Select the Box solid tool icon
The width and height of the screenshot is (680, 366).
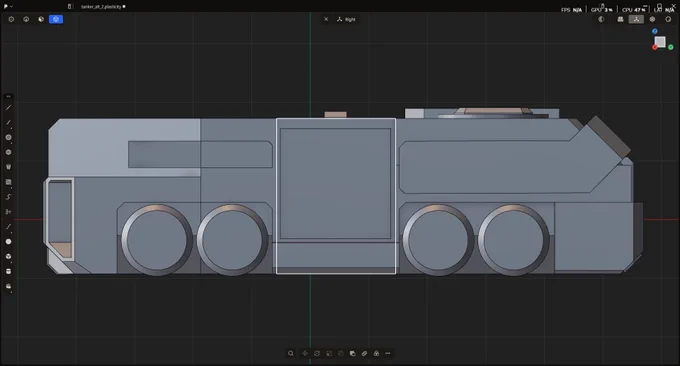click(8, 256)
